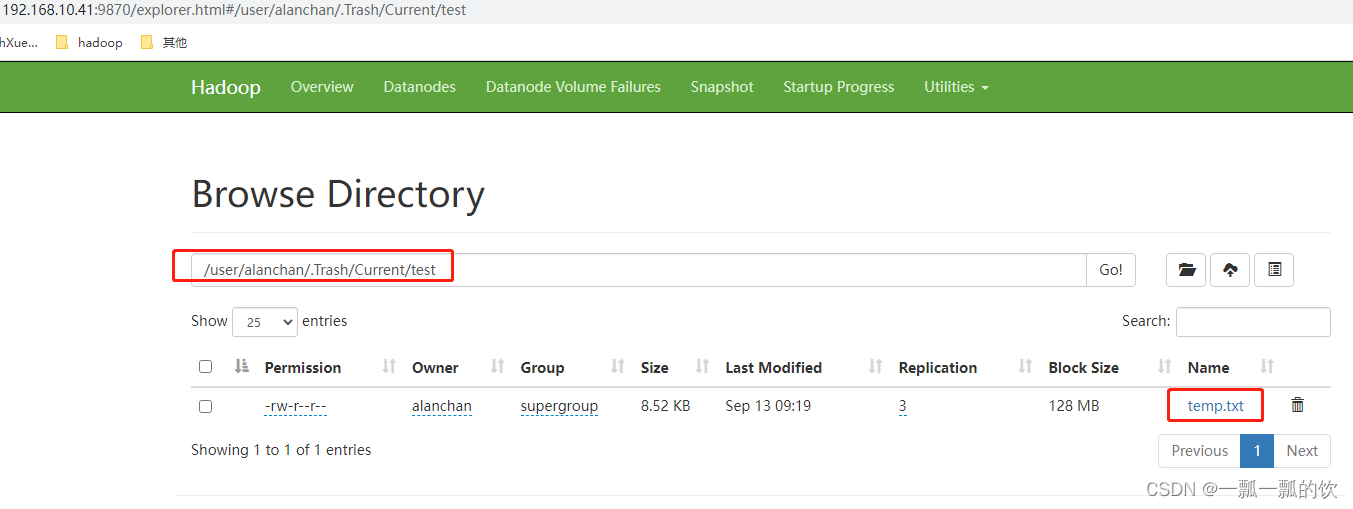Click the 128 MB block size cell

(1073, 406)
